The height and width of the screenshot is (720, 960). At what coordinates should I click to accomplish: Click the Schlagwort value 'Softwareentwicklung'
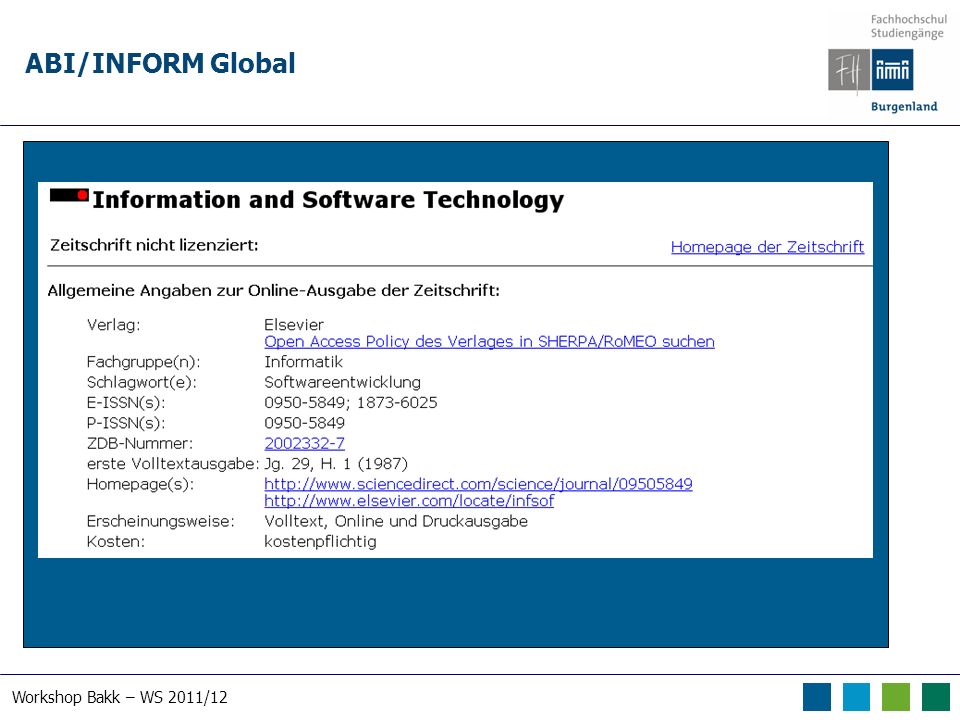click(x=342, y=383)
